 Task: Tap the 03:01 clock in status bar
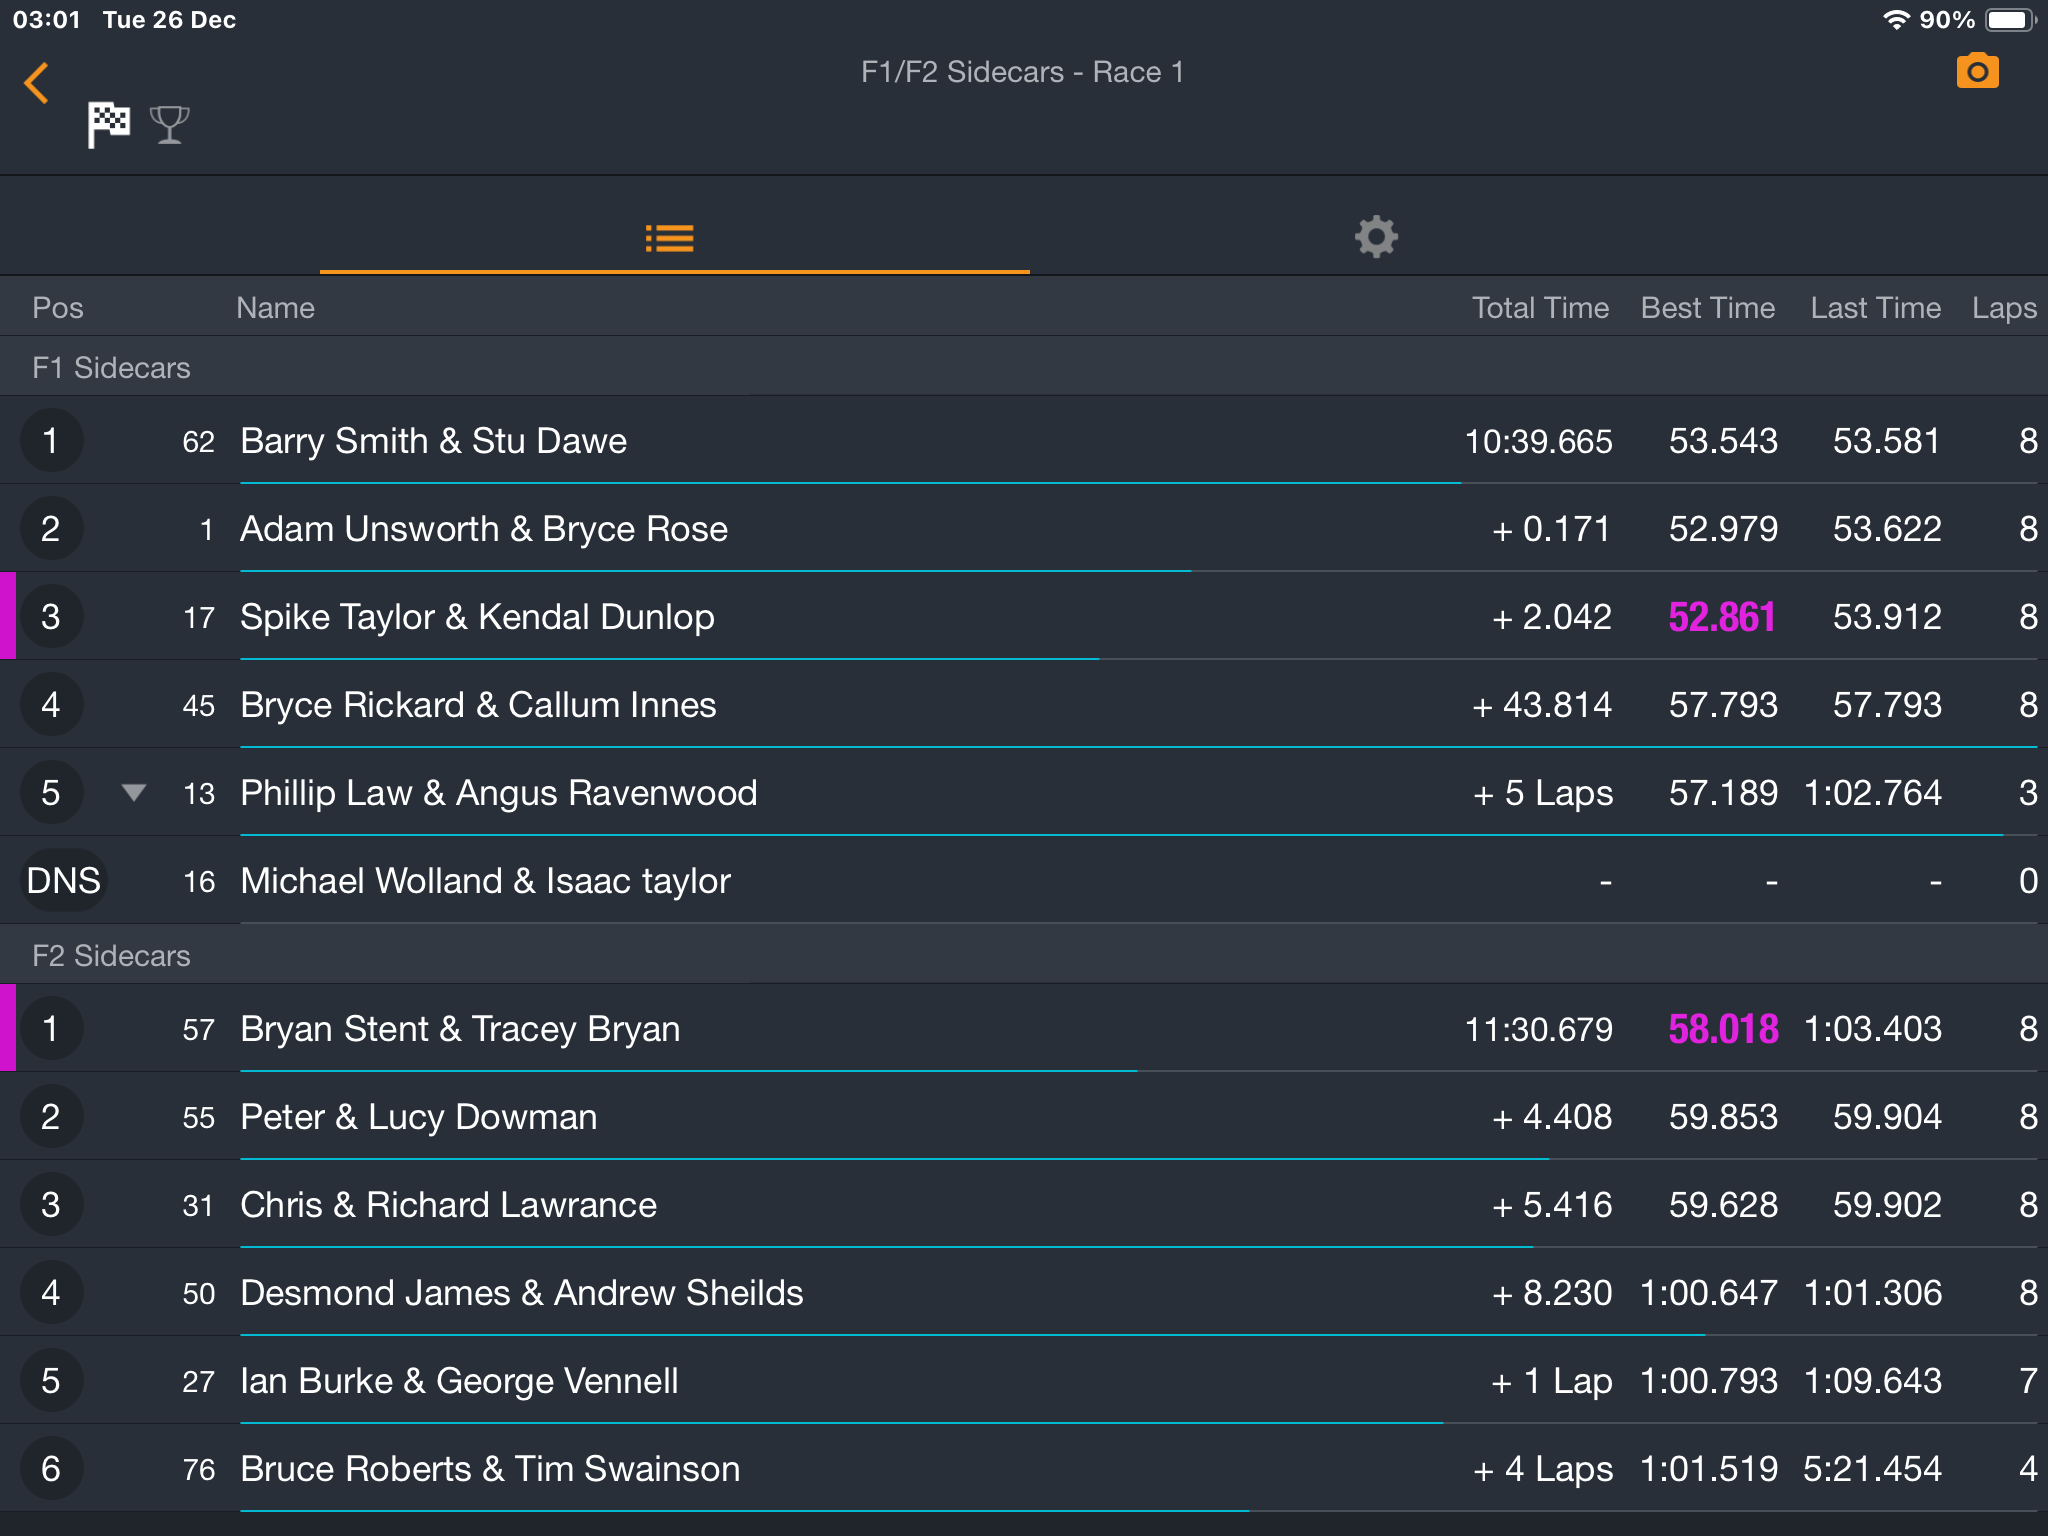click(x=46, y=20)
